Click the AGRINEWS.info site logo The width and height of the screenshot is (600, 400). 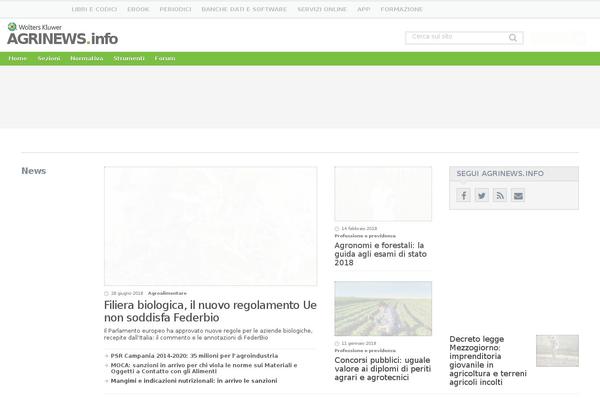[x=62, y=39]
